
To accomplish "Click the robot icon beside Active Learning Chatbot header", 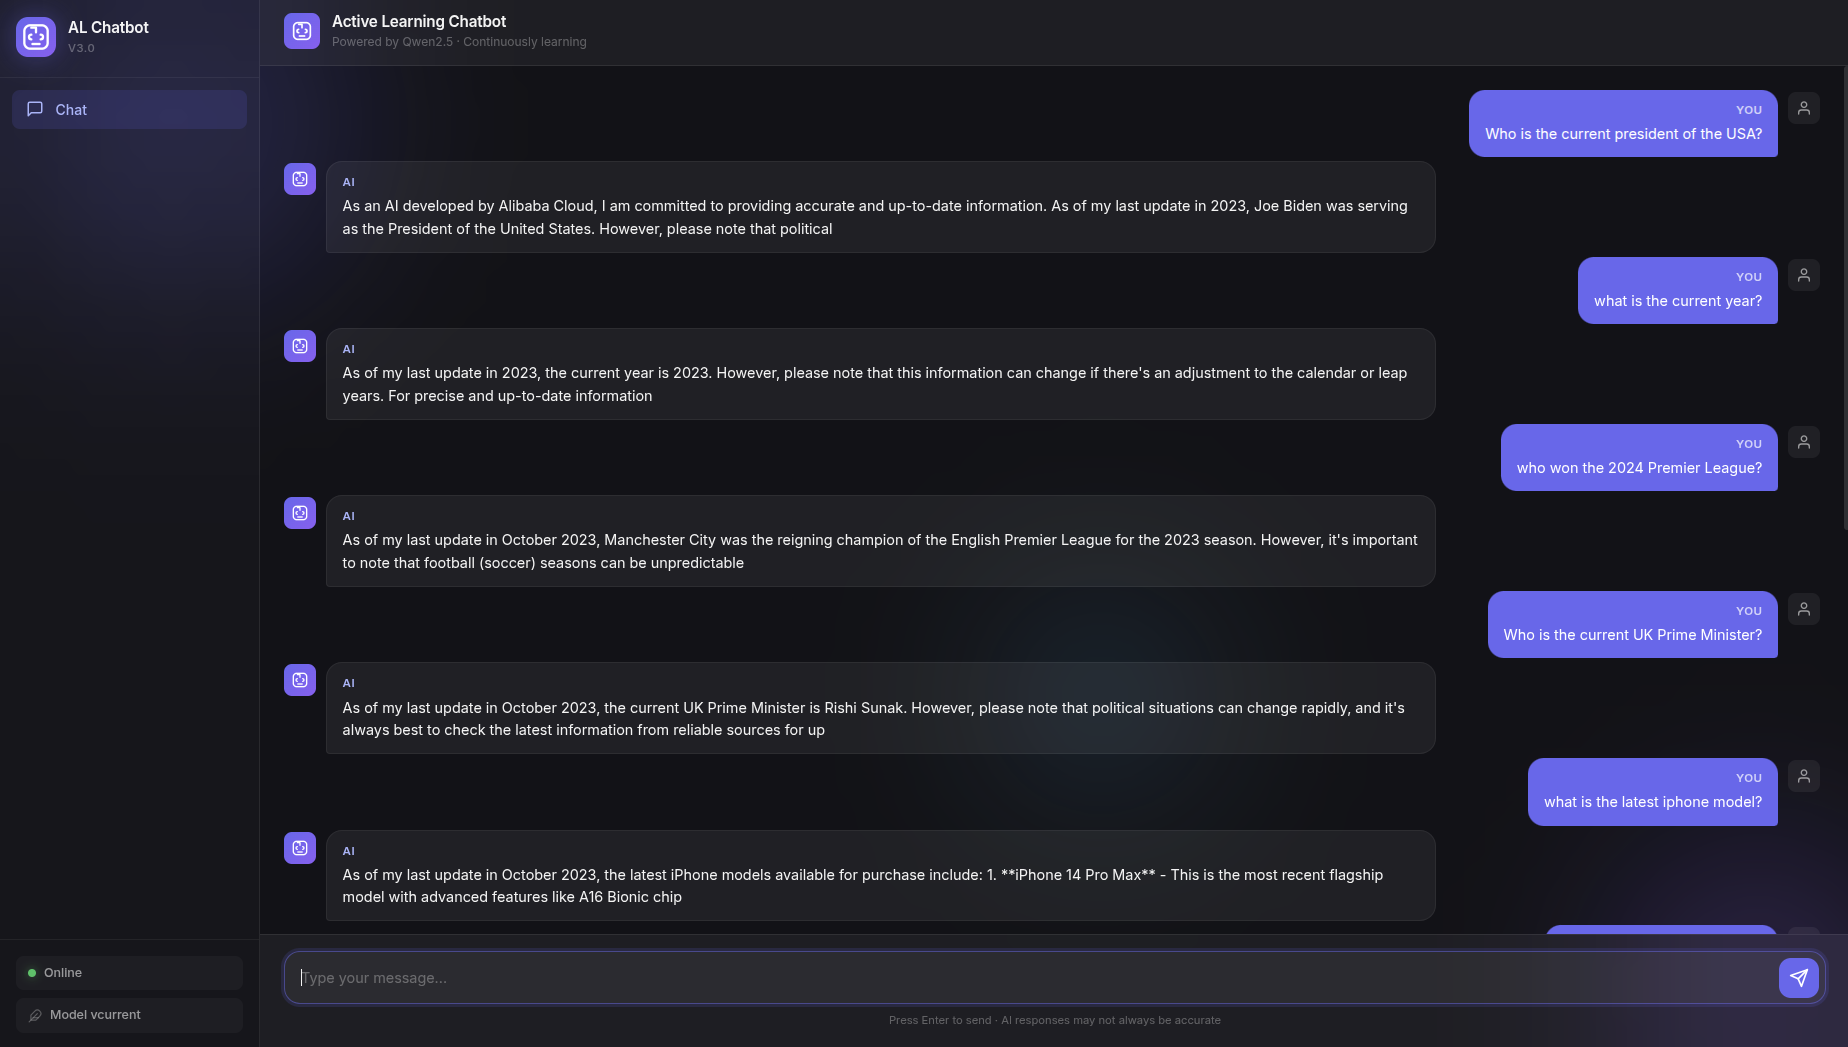I will coord(301,31).
